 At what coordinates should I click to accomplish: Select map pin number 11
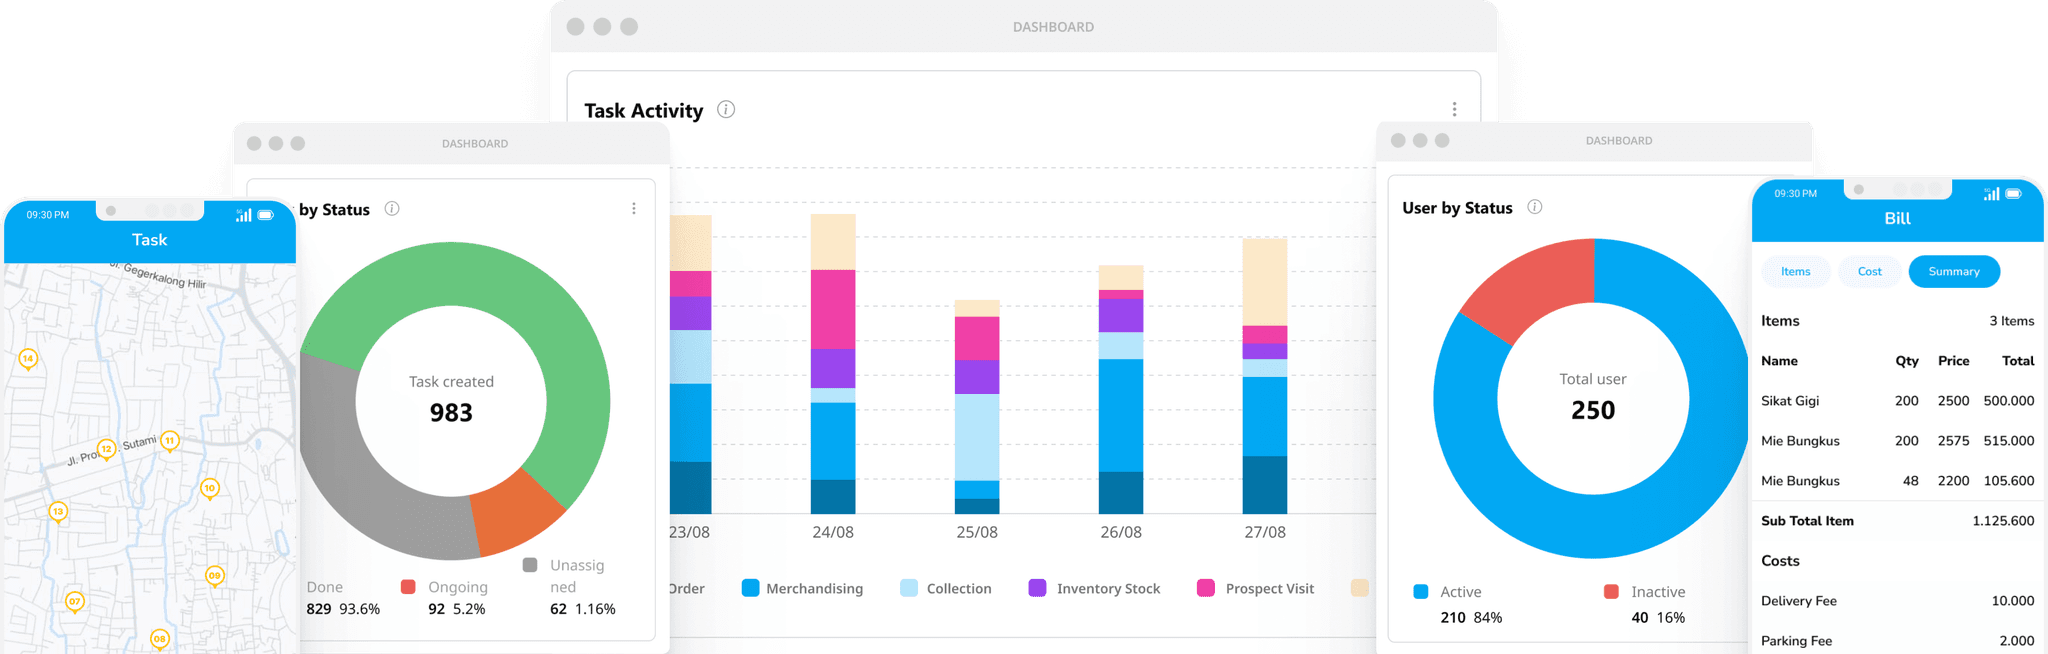[x=170, y=440]
